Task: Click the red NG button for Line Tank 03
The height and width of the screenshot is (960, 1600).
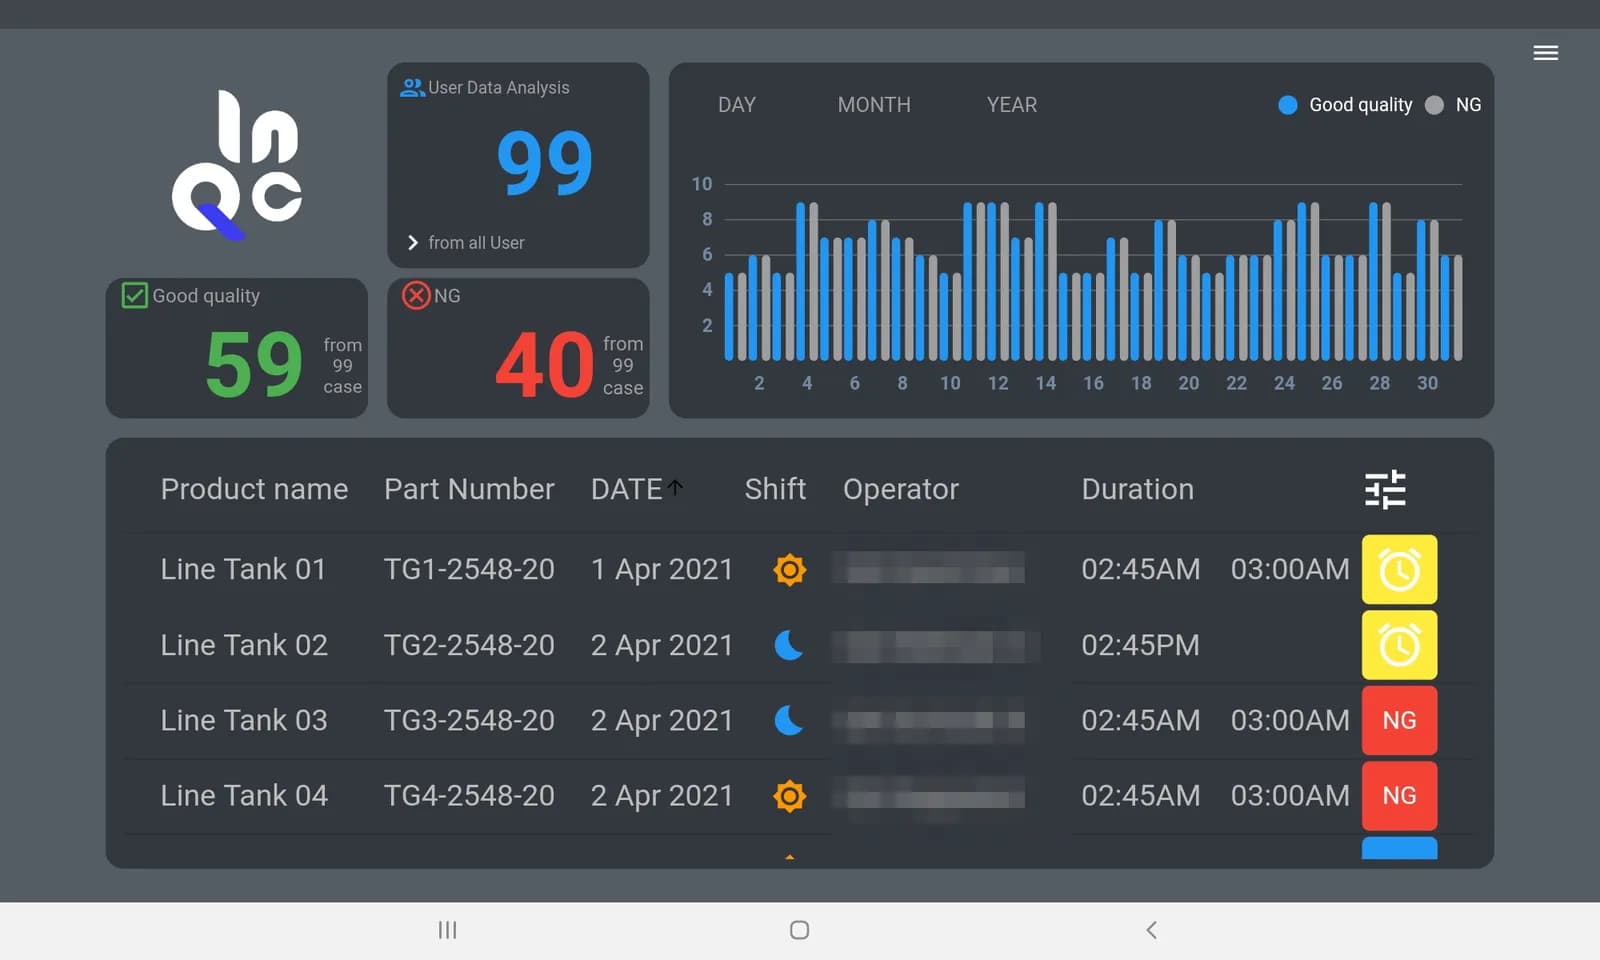Action: click(x=1399, y=720)
